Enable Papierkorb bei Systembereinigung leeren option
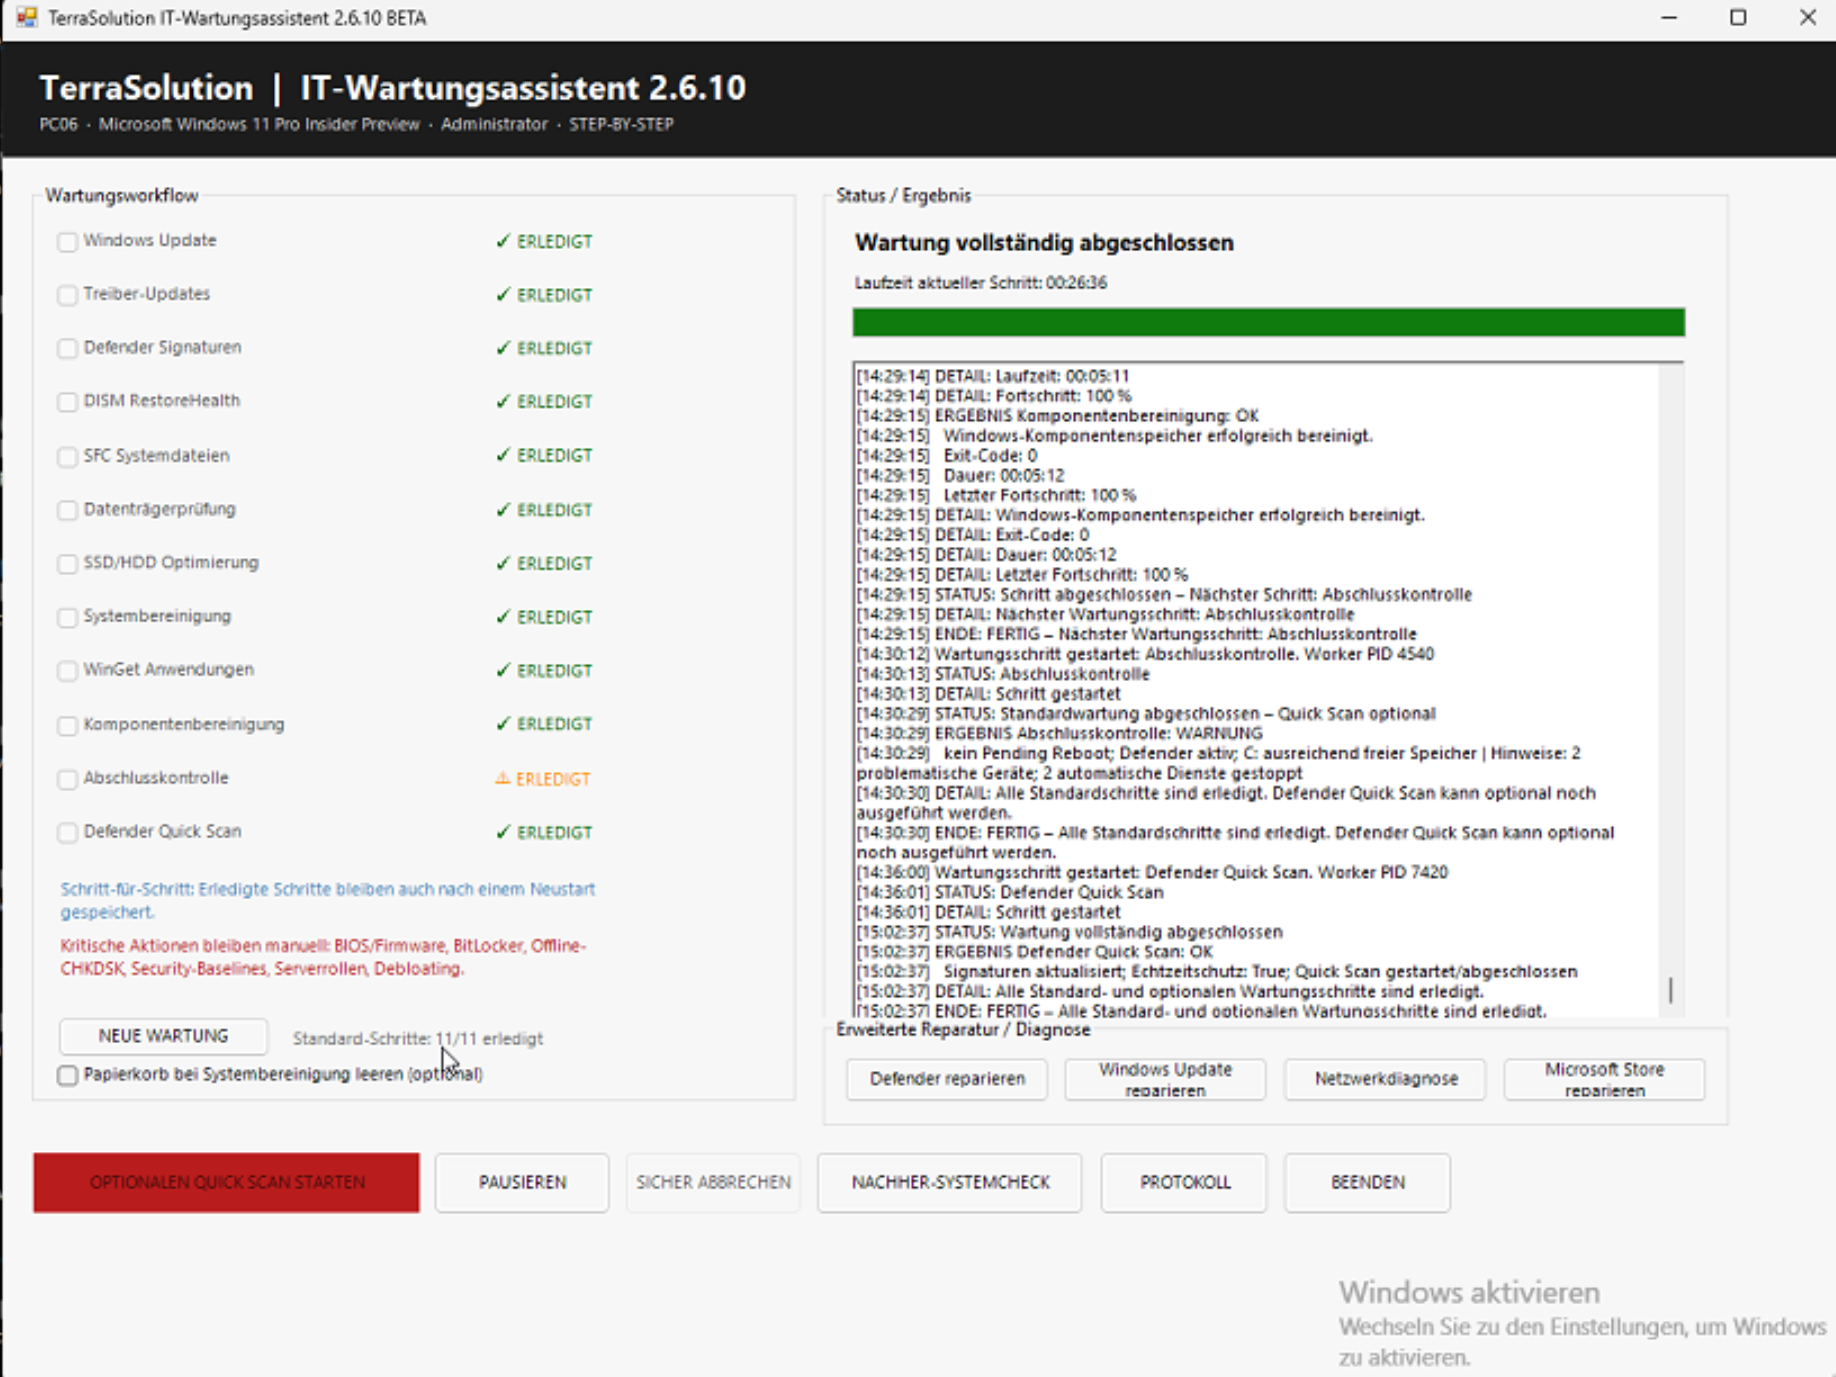 pyautogui.click(x=67, y=1075)
